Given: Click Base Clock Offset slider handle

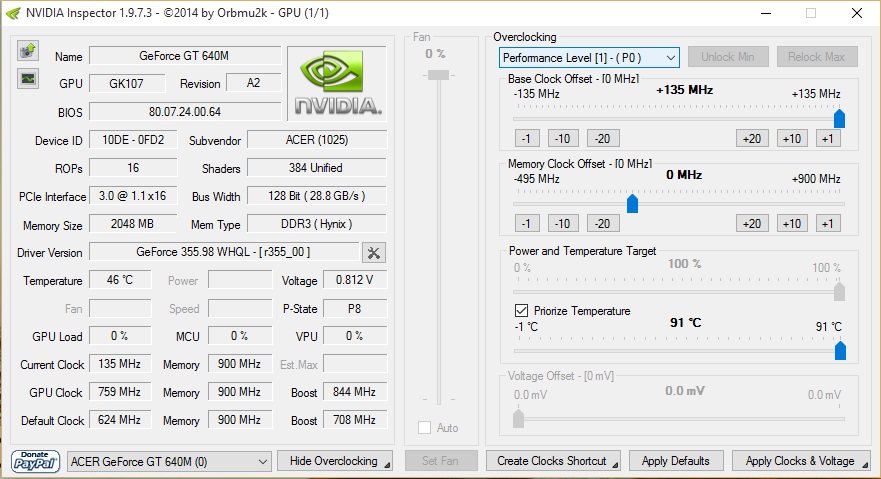Looking at the screenshot, I should tap(839, 118).
